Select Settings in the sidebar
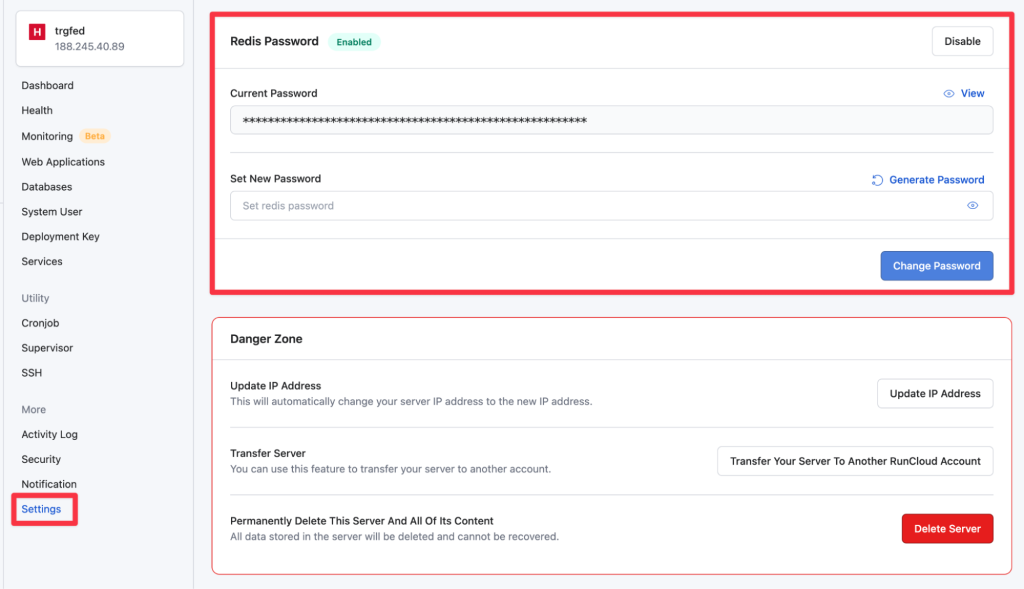This screenshot has width=1024, height=589. [41, 509]
